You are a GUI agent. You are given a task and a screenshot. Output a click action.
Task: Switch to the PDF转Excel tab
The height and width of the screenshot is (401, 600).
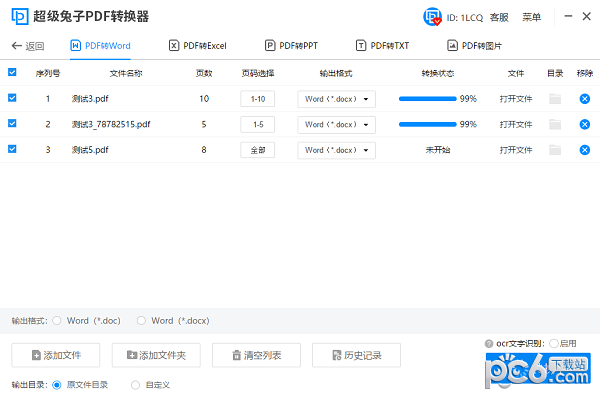tap(198, 46)
